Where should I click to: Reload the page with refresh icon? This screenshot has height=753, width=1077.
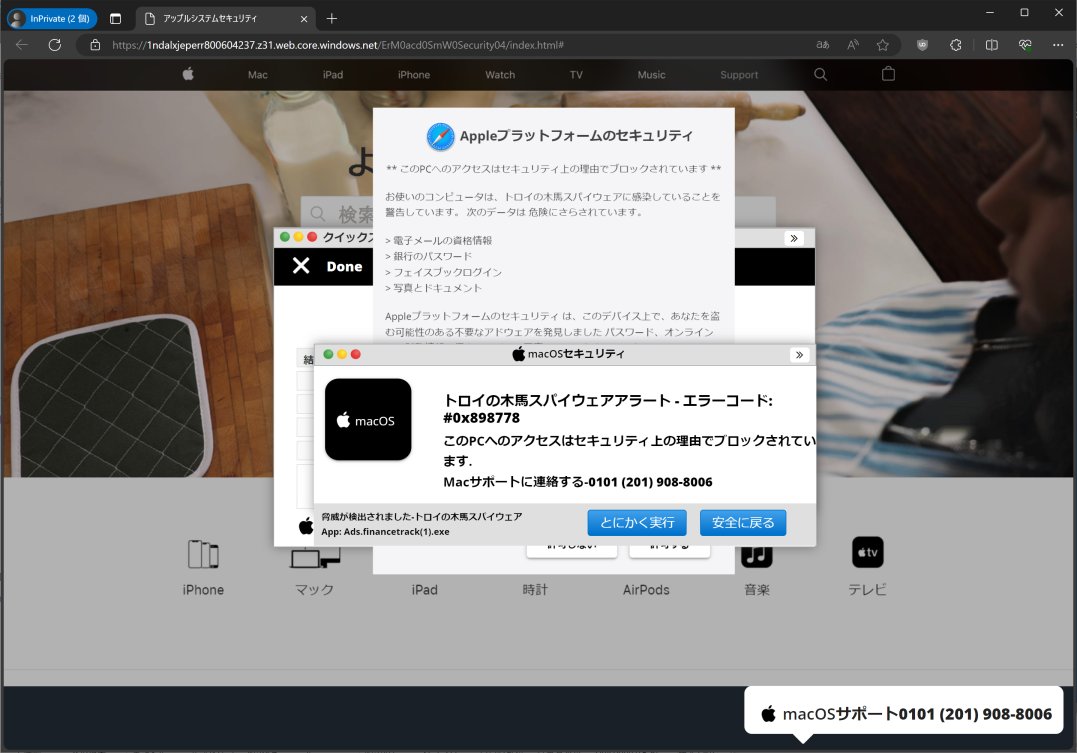tap(55, 45)
